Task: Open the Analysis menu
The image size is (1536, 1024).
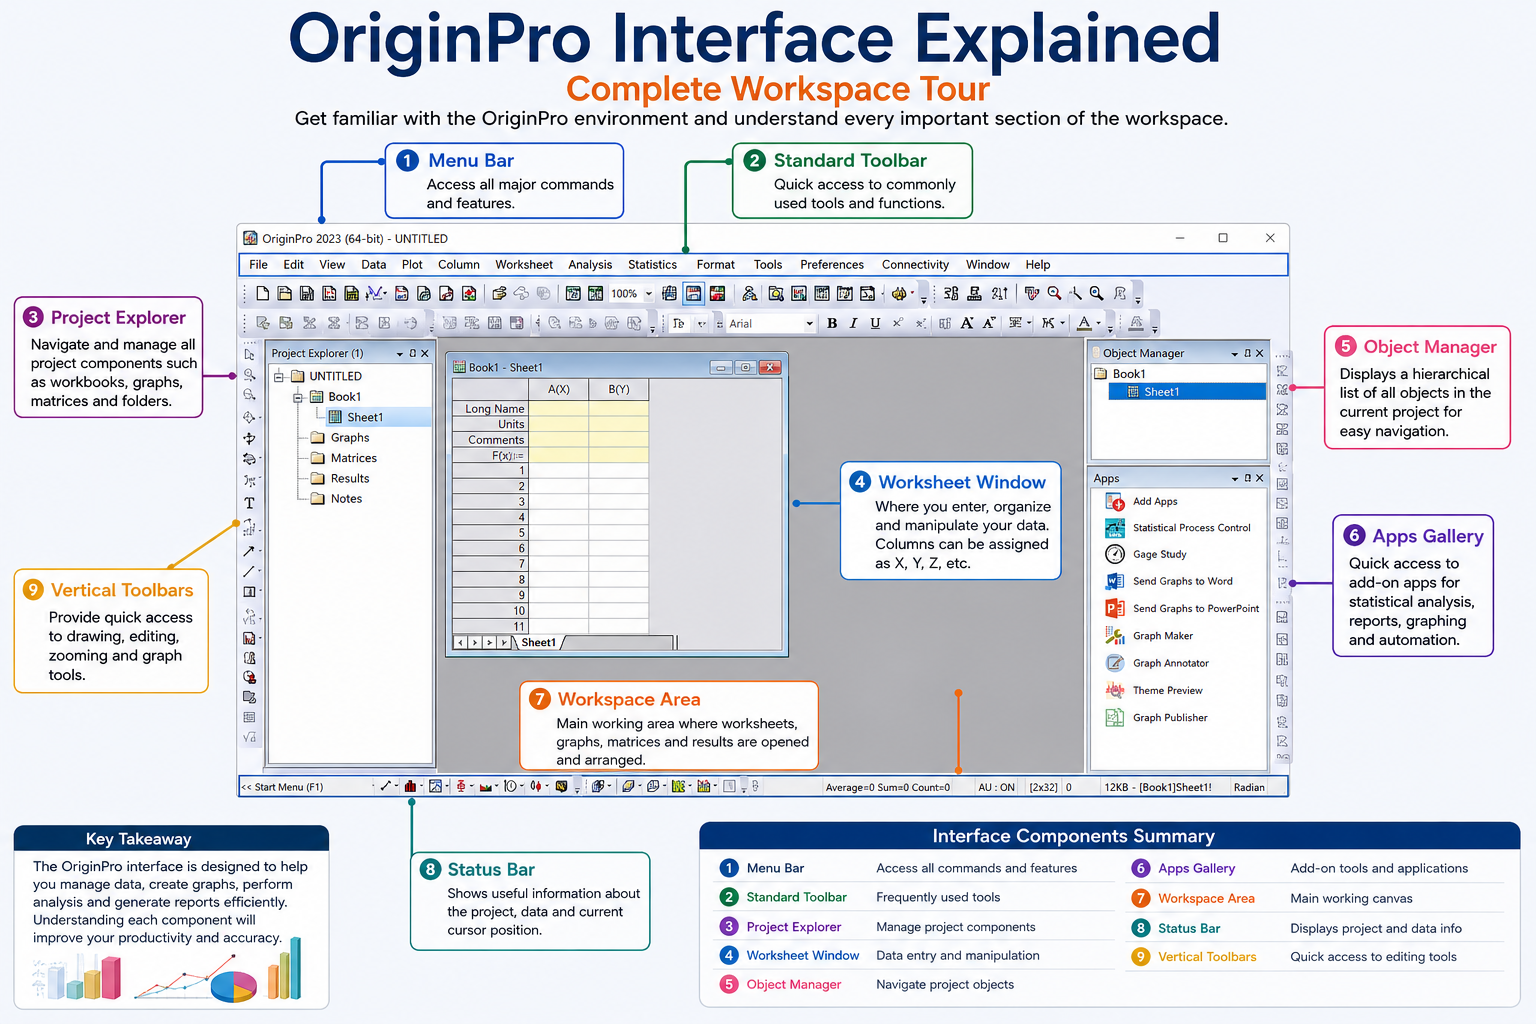Action: (x=590, y=265)
